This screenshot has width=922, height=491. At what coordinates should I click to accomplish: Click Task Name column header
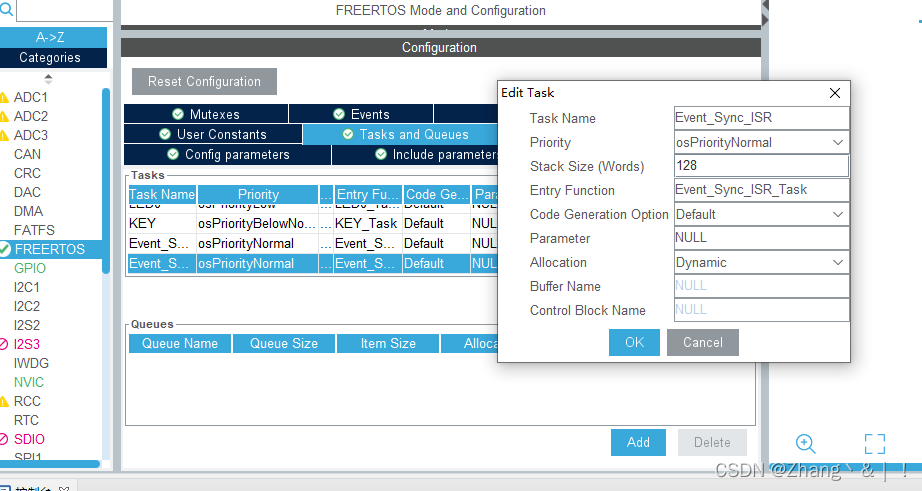pyautogui.click(x=162, y=195)
